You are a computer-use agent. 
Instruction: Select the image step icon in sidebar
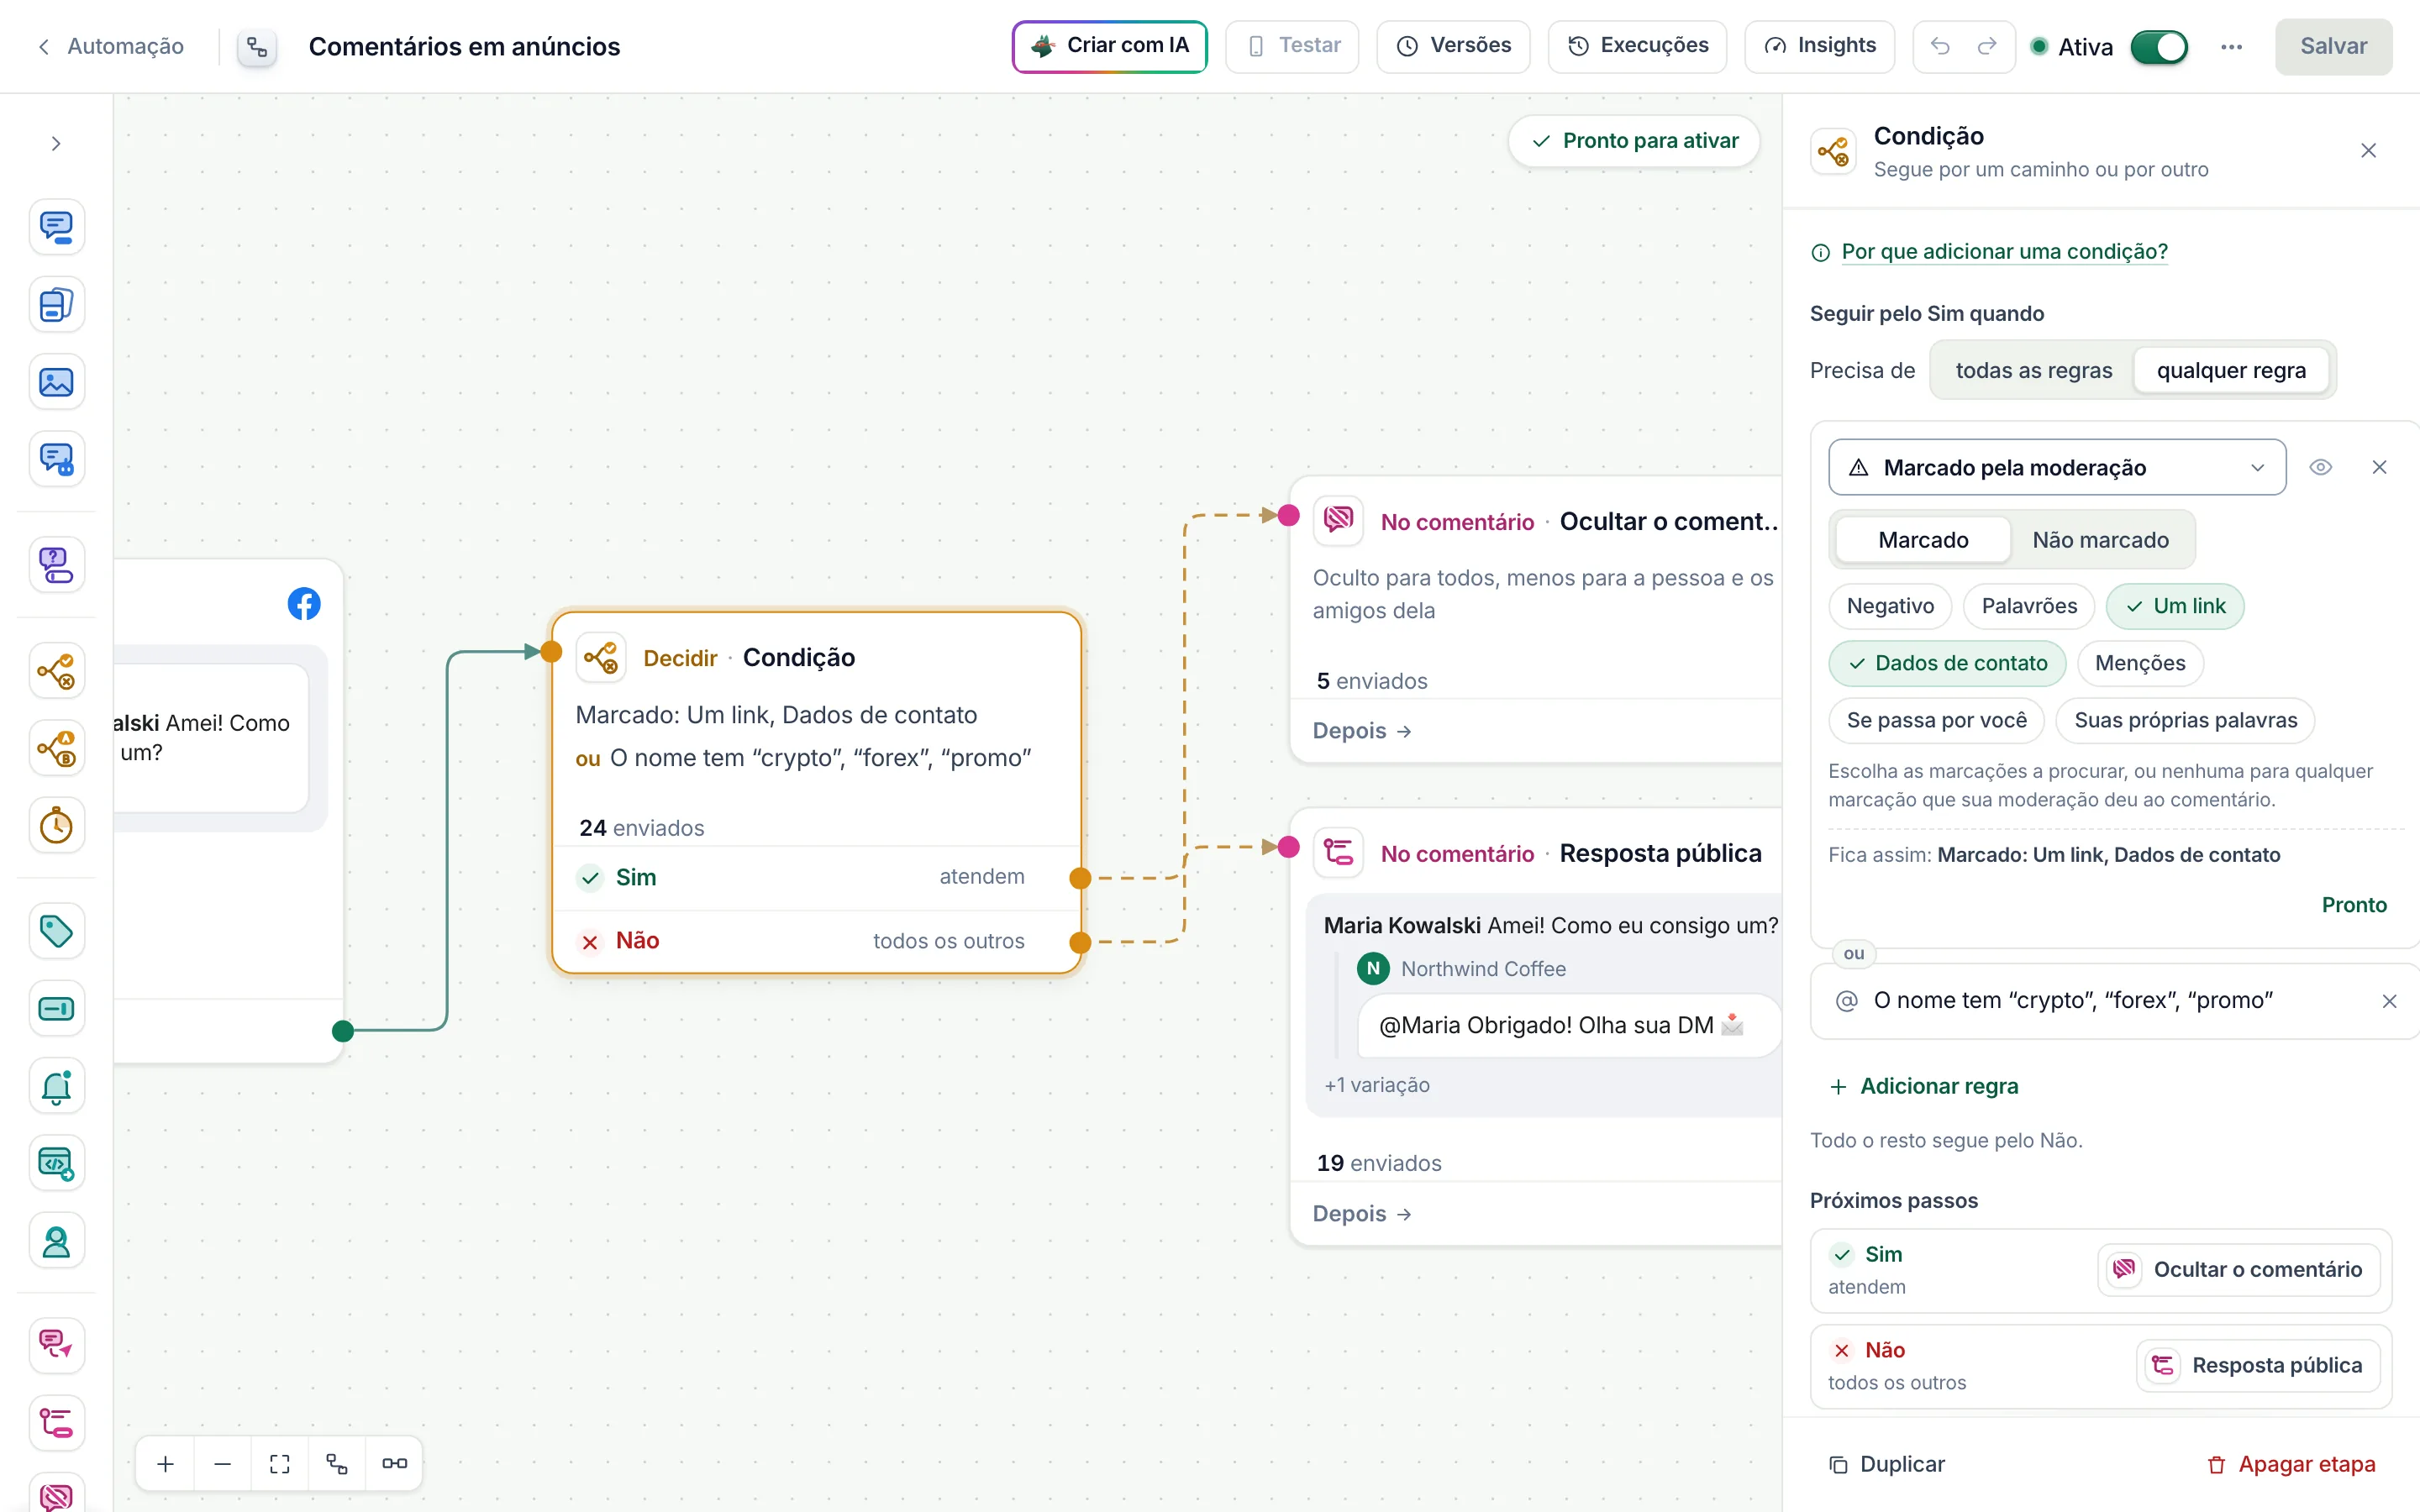point(56,382)
